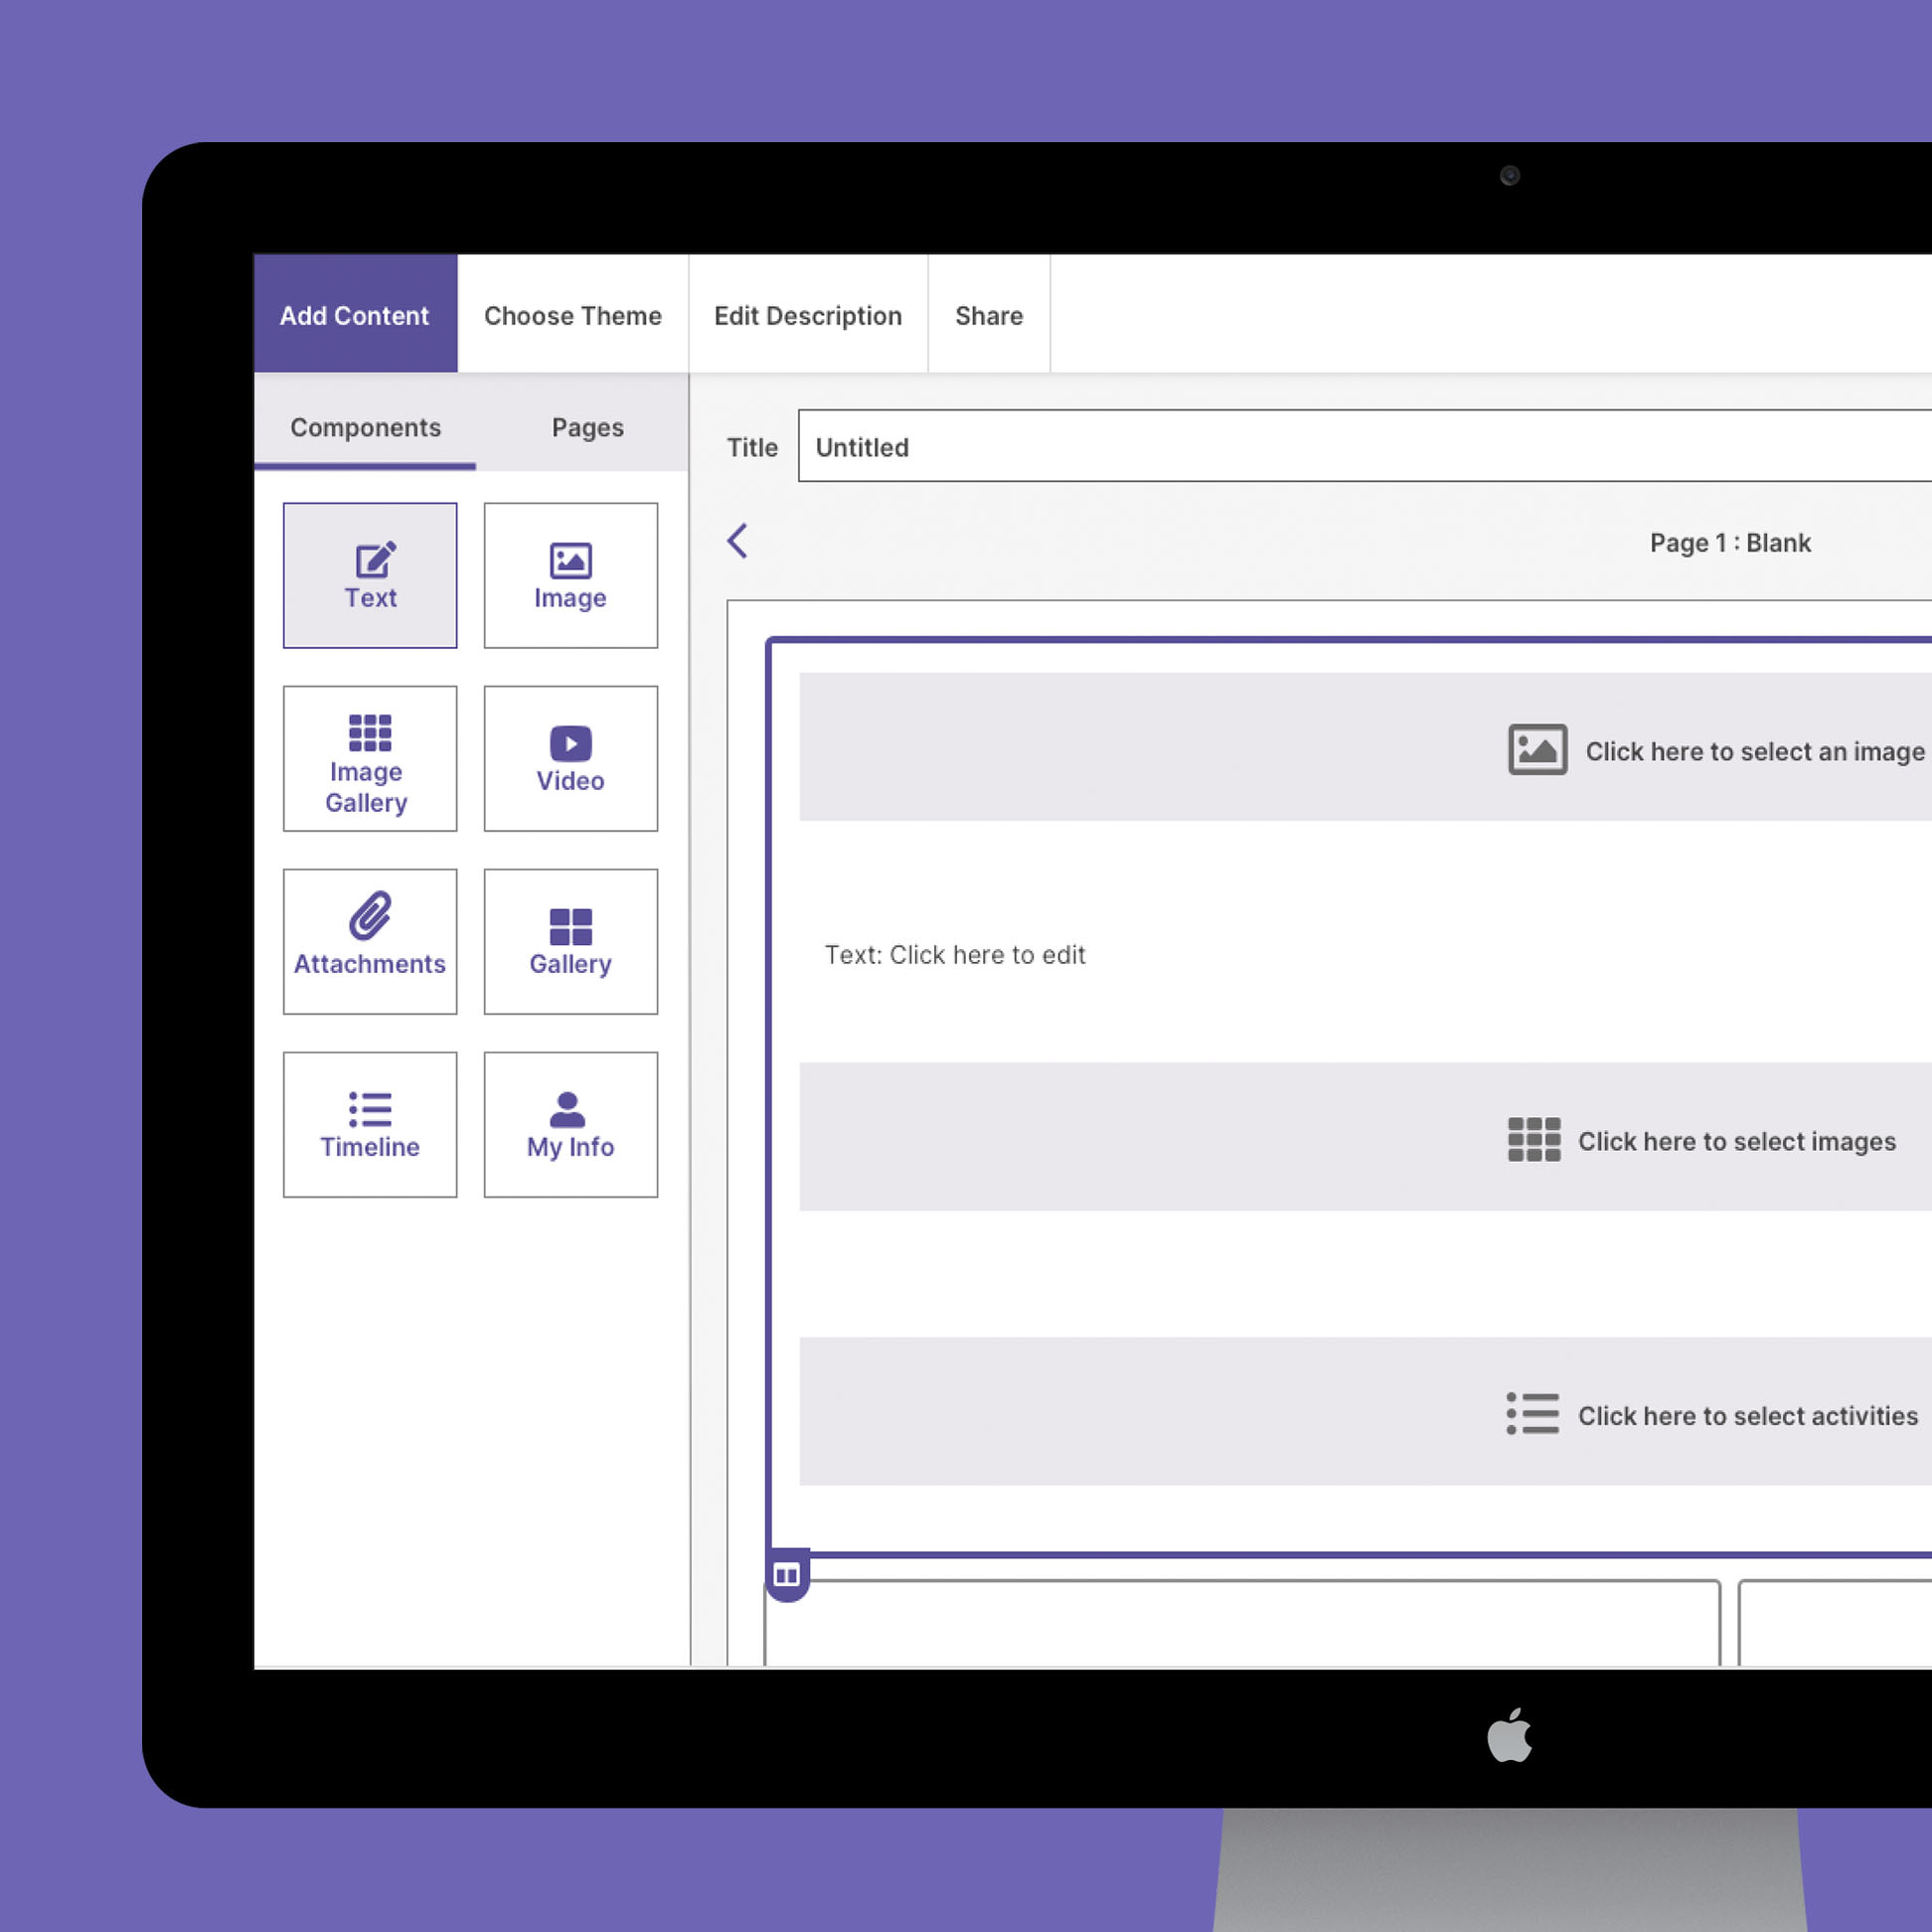
Task: Click 'Click here to select an image'
Action: 1755,751
